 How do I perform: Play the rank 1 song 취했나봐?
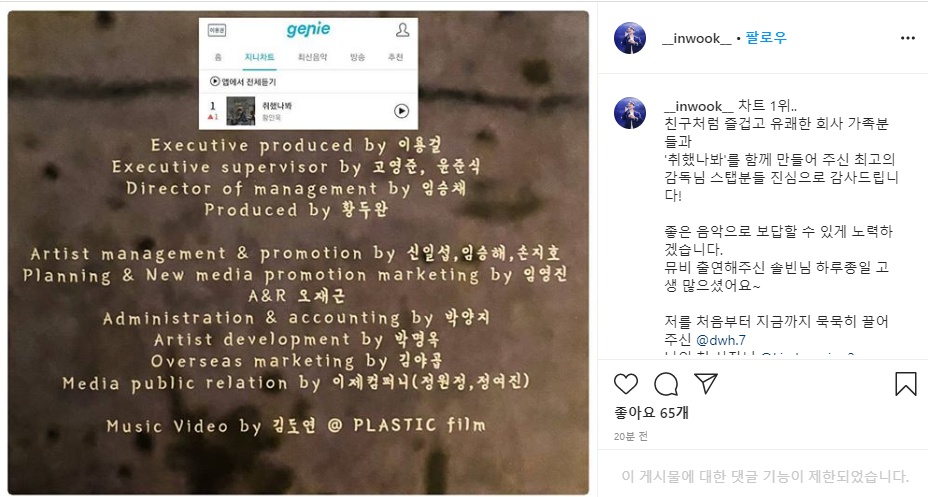(x=401, y=111)
